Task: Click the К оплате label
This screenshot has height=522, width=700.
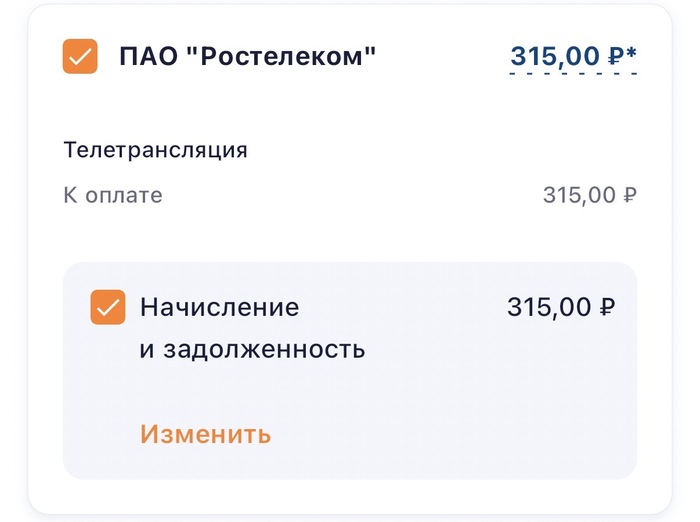Action: 112,195
